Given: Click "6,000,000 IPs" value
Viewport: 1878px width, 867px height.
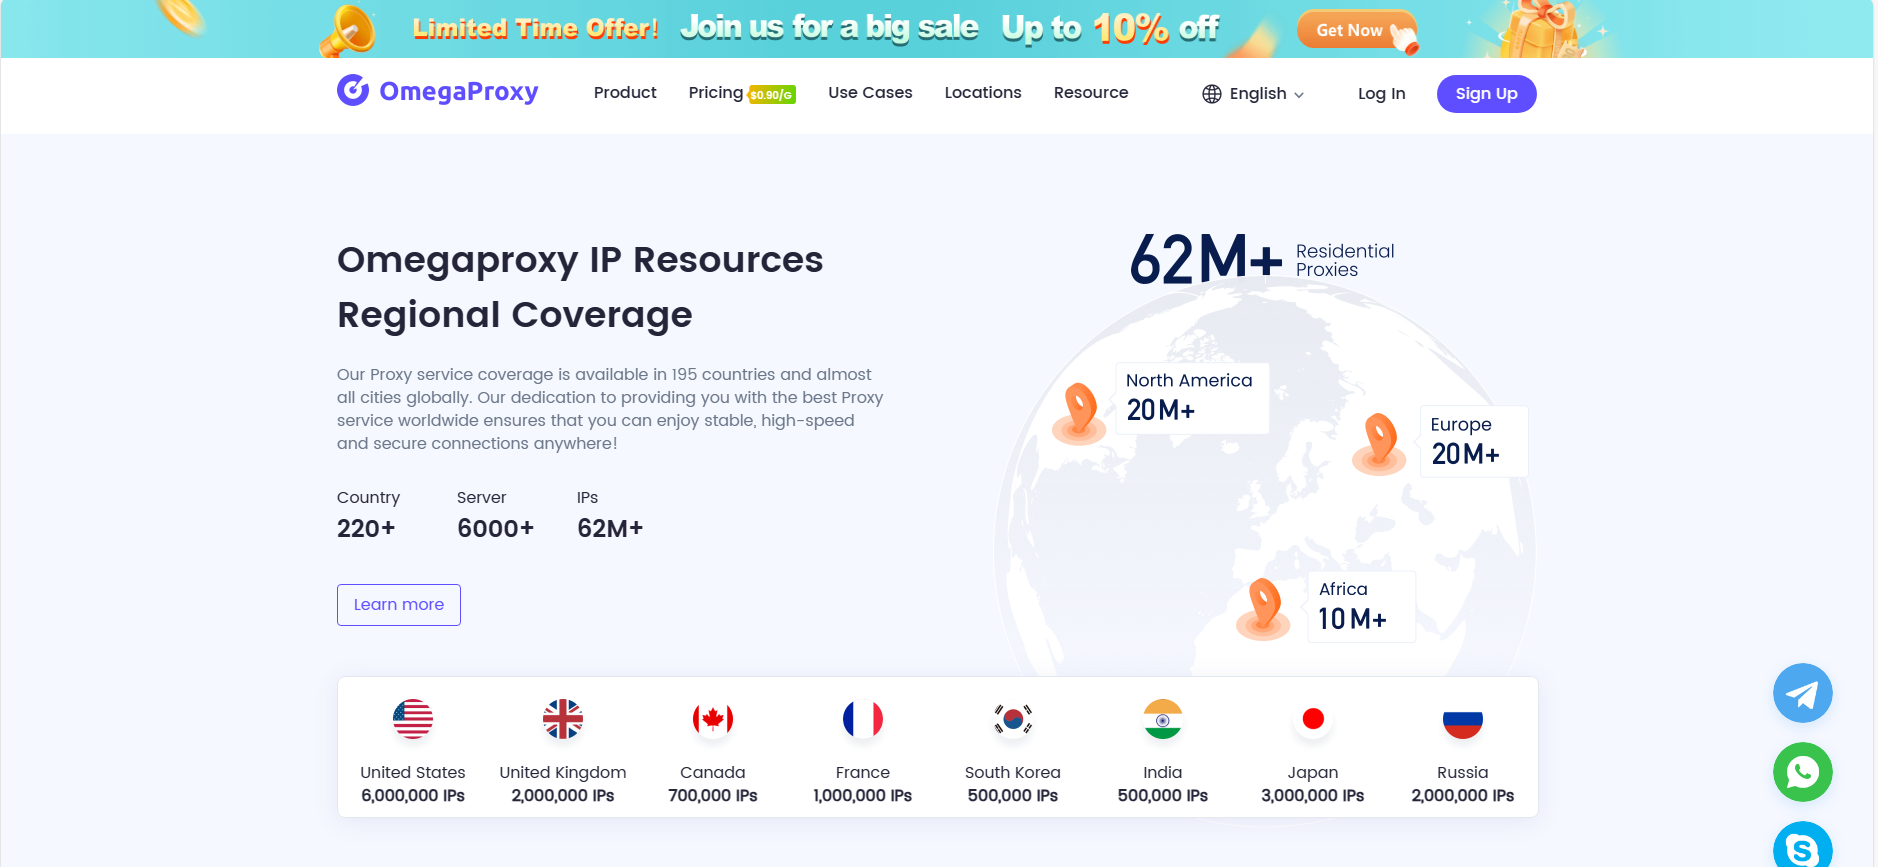Looking at the screenshot, I should (413, 796).
